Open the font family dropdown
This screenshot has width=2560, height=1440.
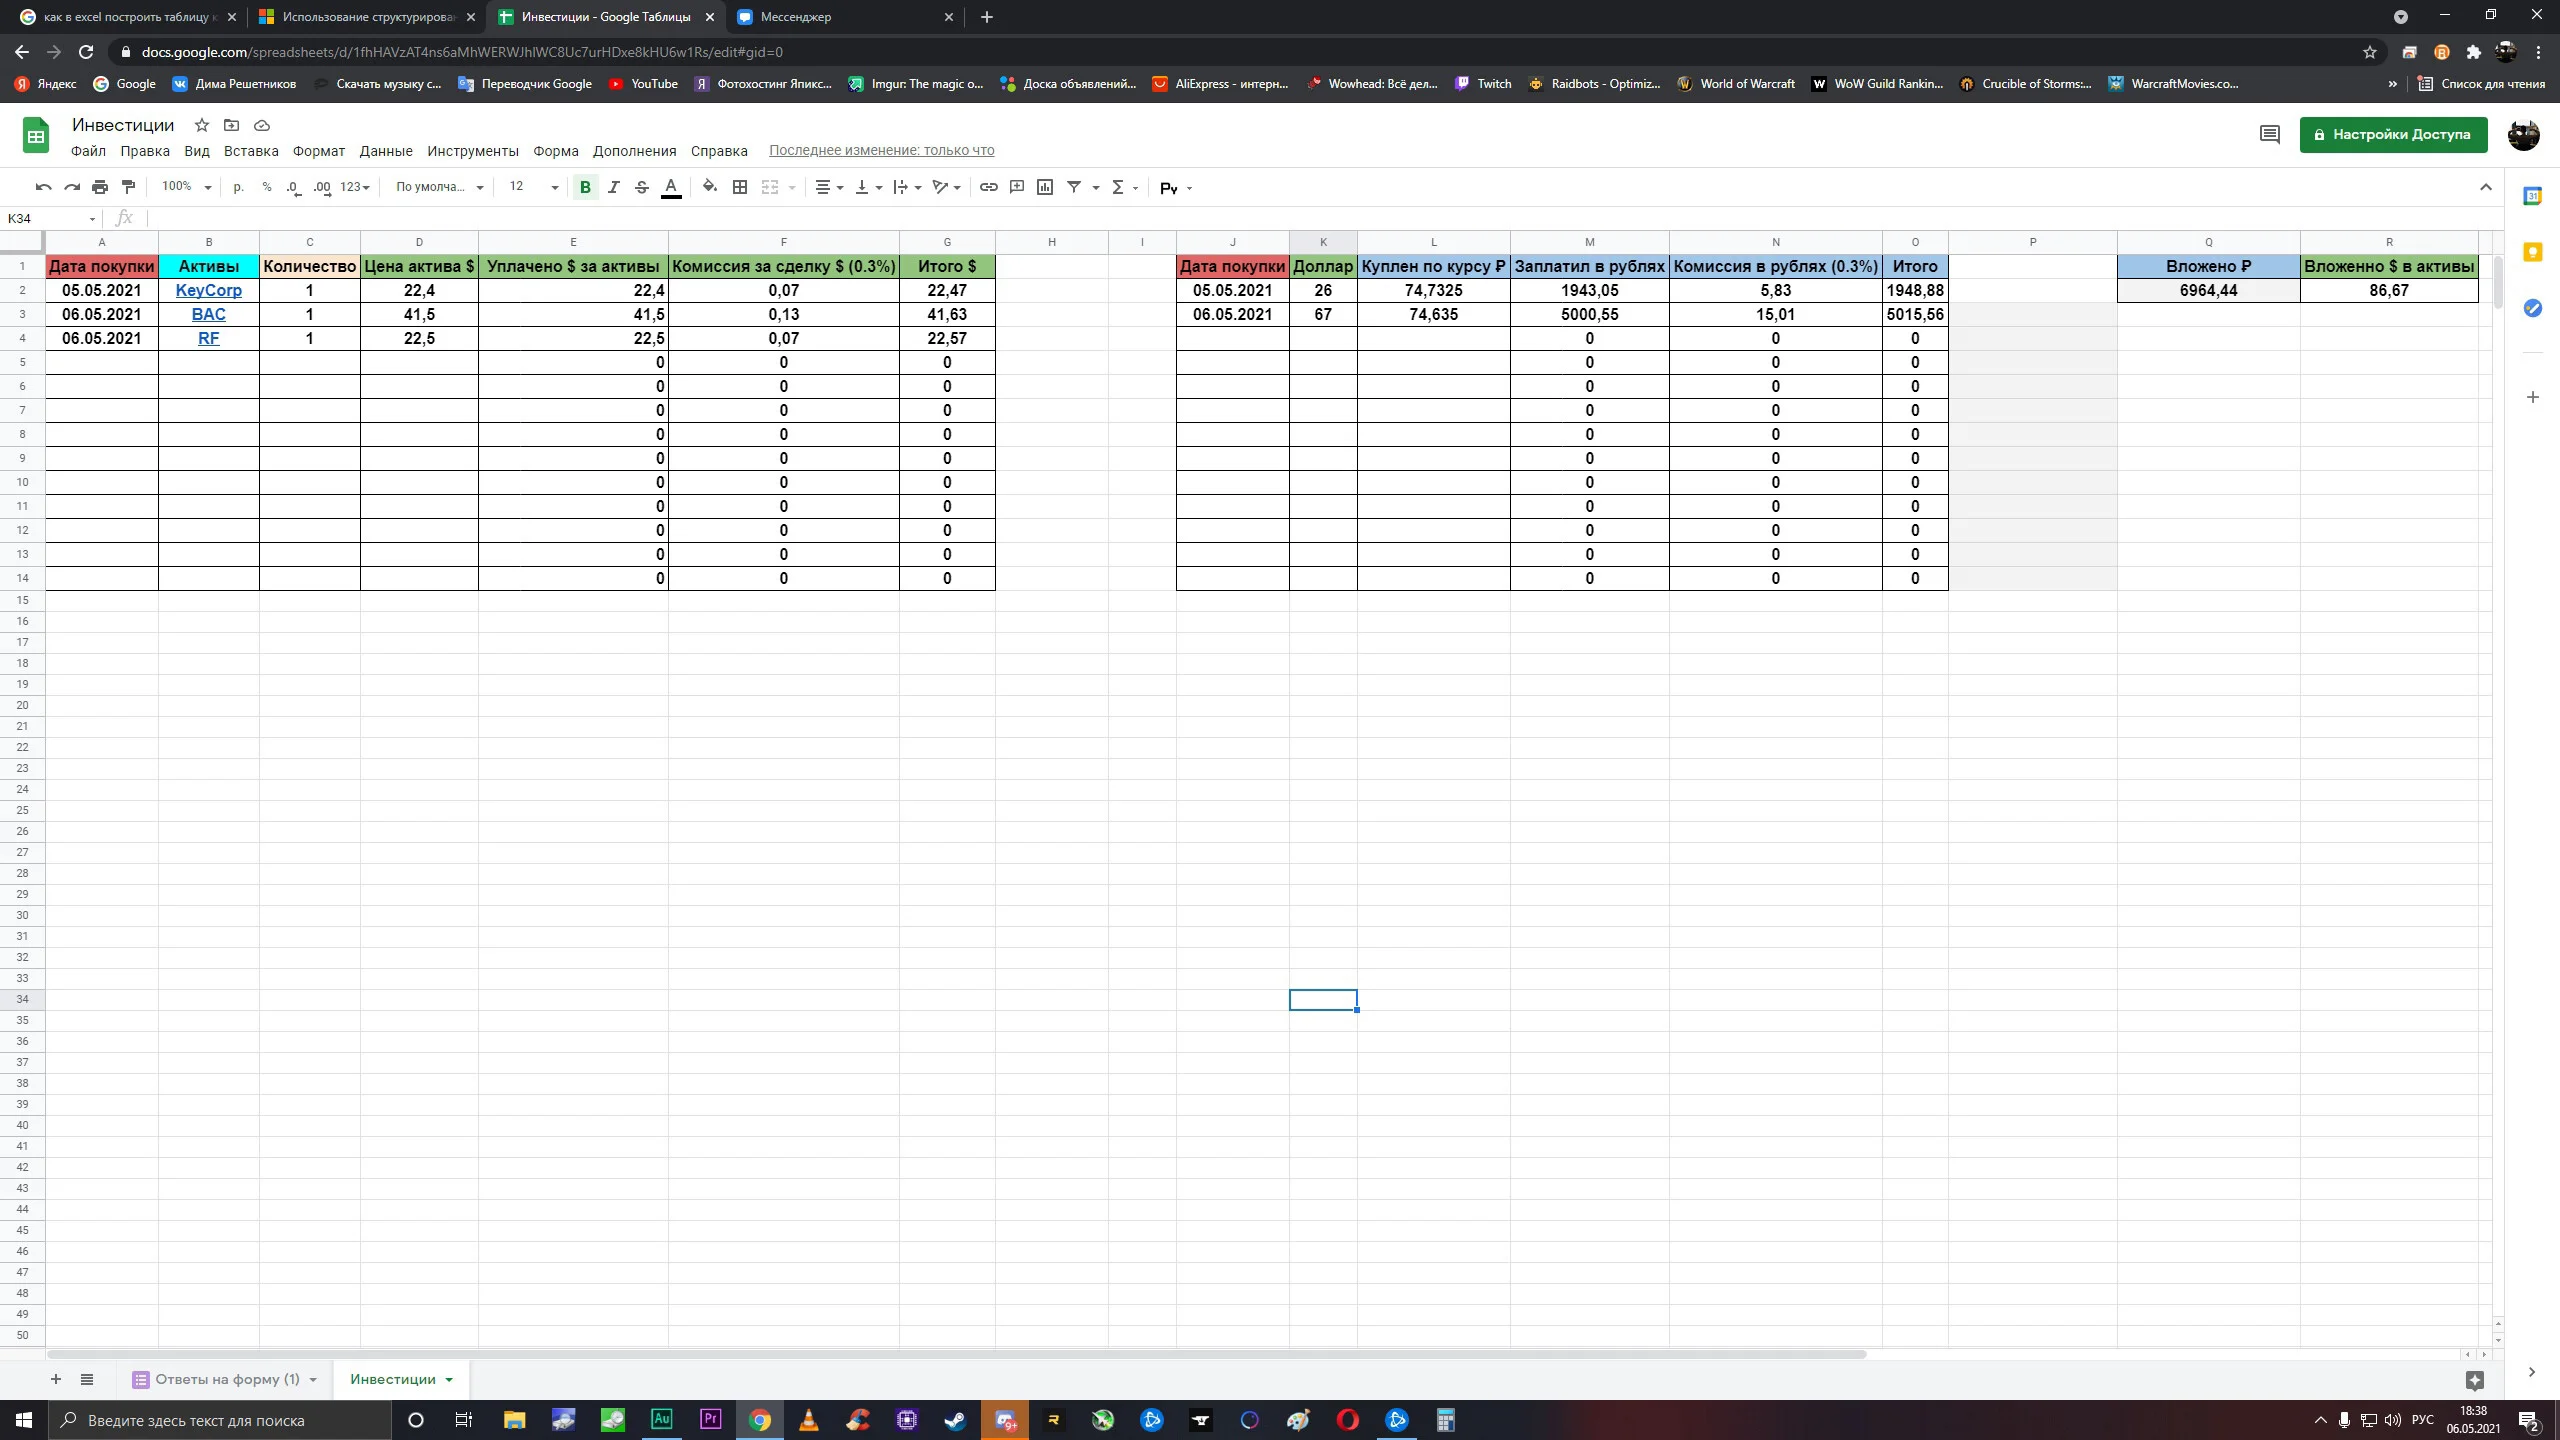[439, 187]
